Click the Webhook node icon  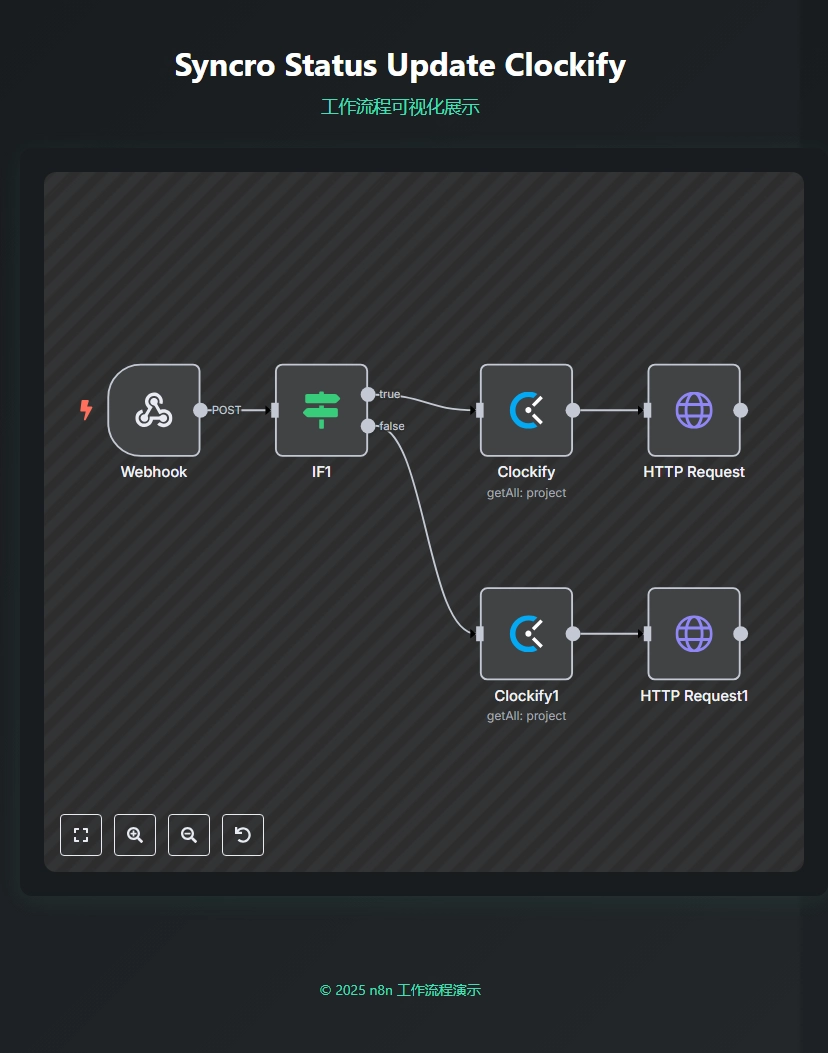tap(154, 410)
